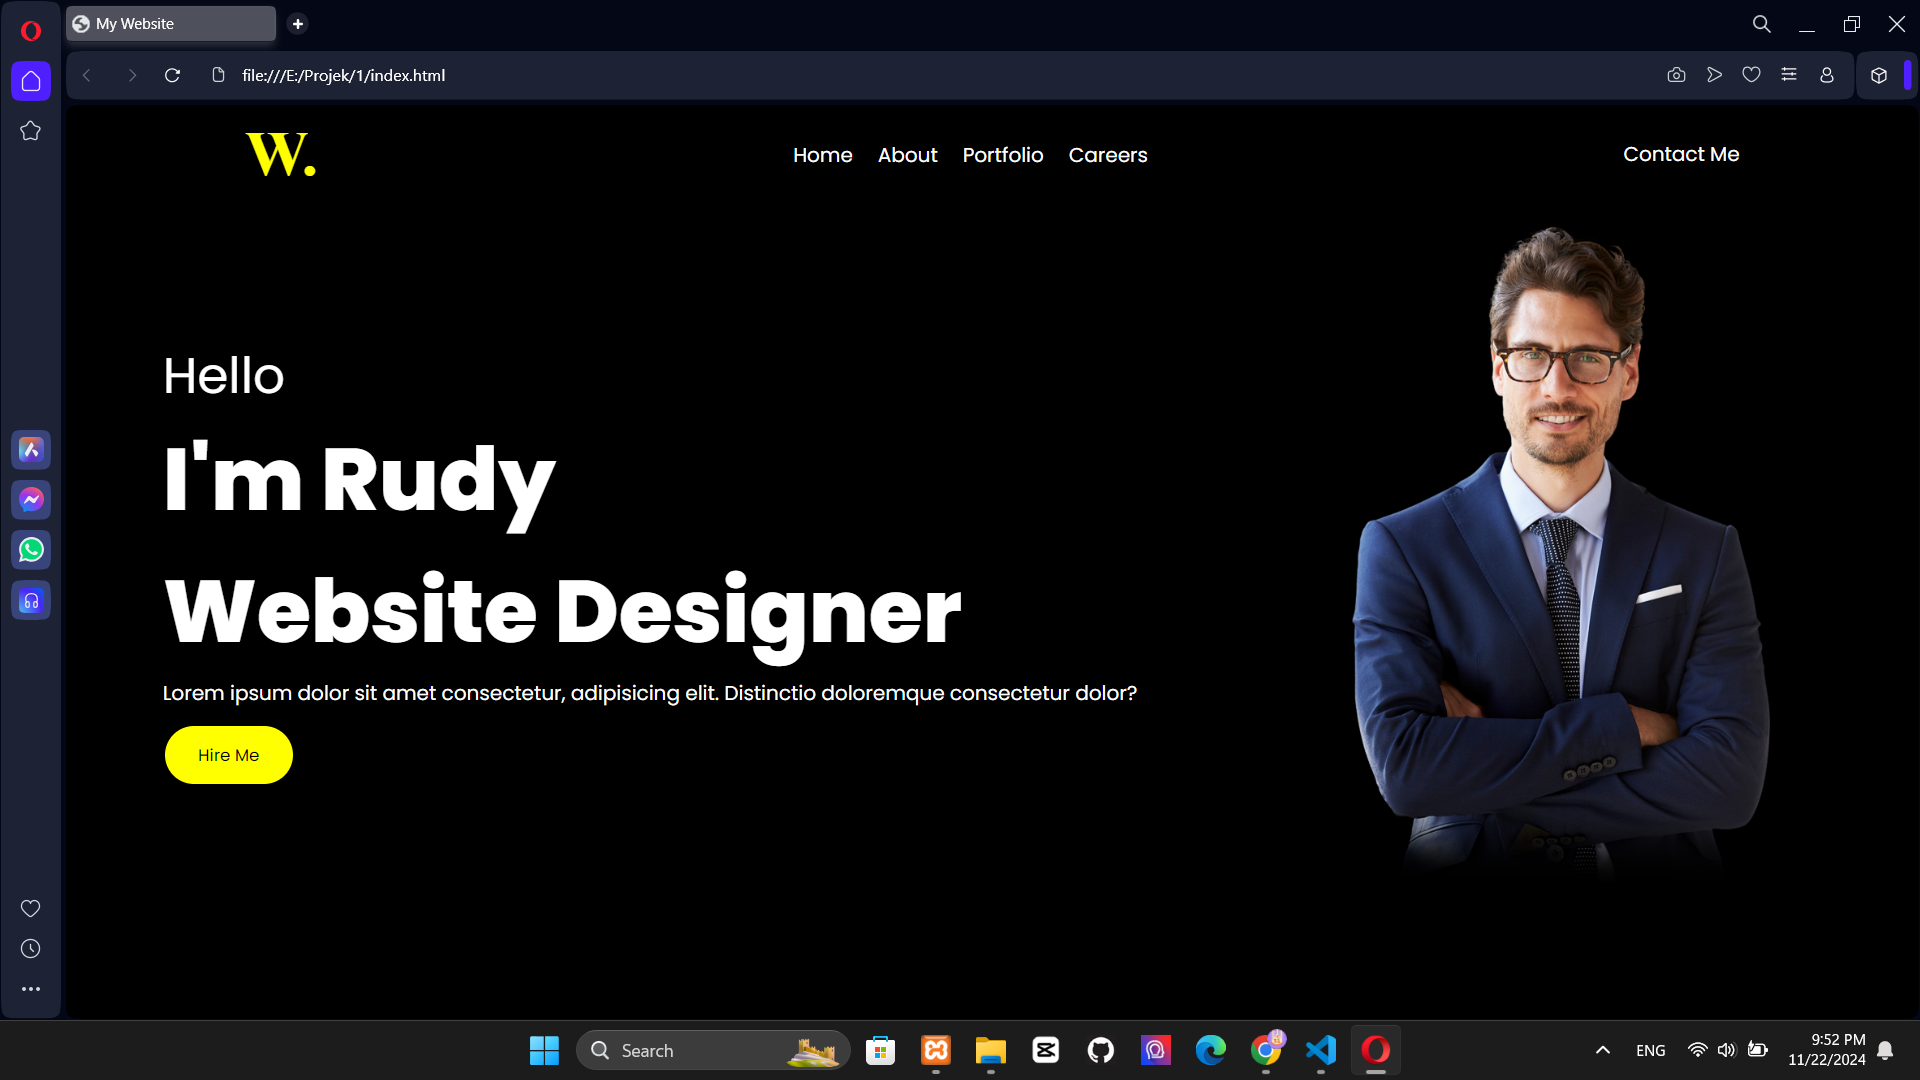This screenshot has height=1080, width=1920.
Task: Click the Opera snapshot camera icon
Action: click(x=1677, y=75)
